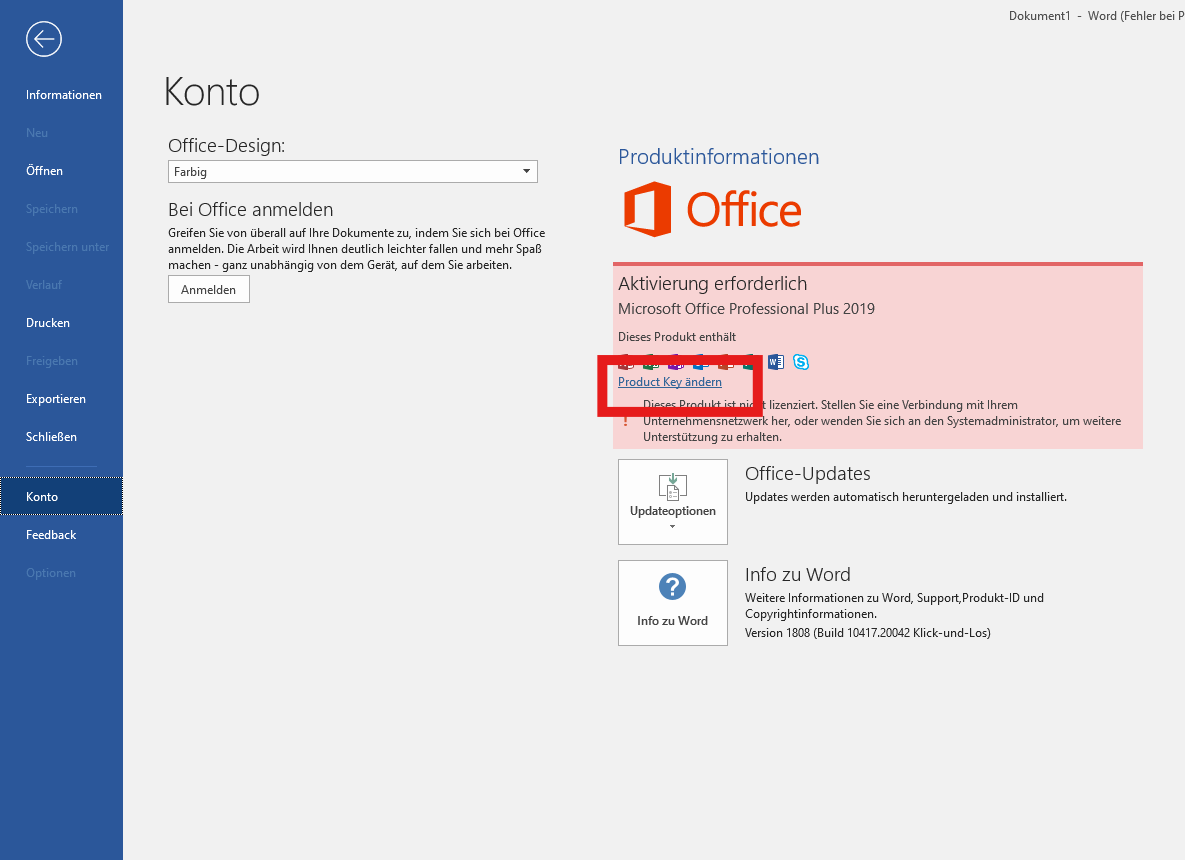Click Neu in the sidebar
1185x860 pixels.
[37, 133]
